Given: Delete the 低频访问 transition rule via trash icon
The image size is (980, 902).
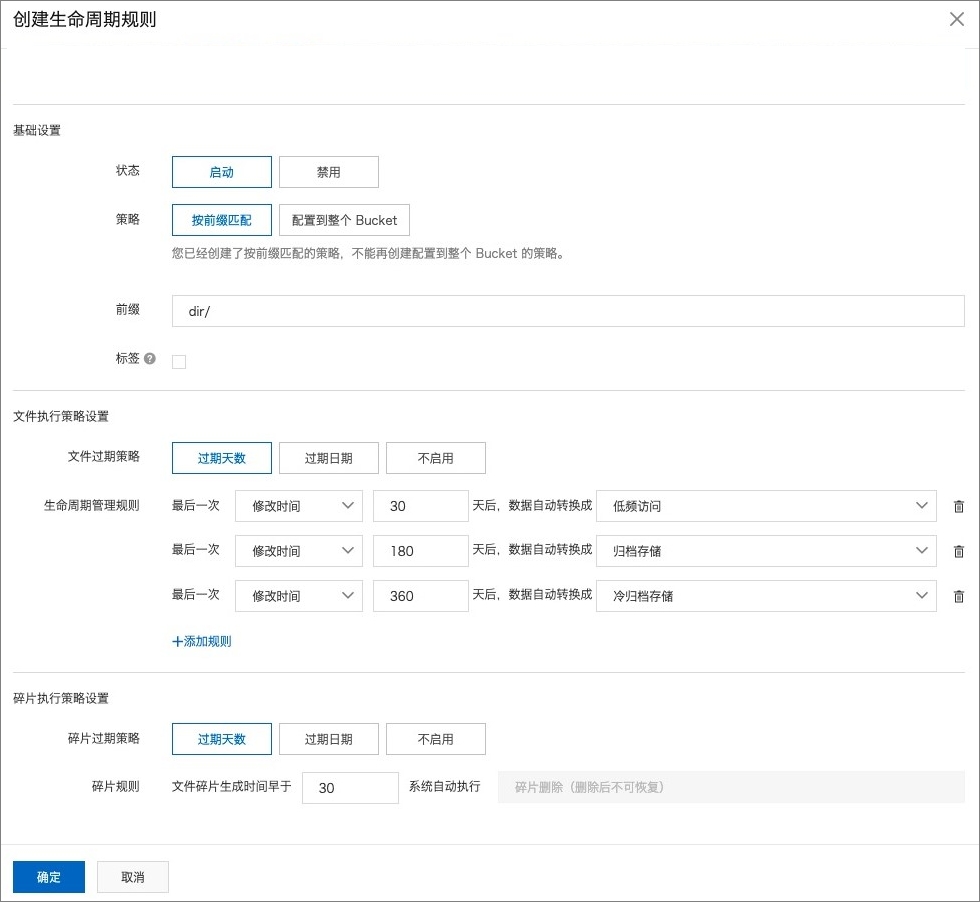Looking at the screenshot, I should [x=958, y=506].
